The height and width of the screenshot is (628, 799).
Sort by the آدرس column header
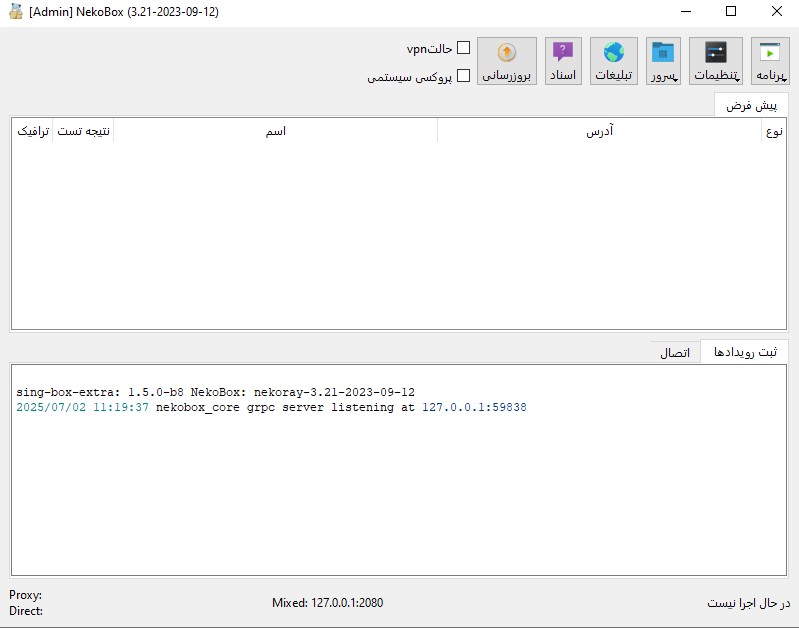pos(599,131)
